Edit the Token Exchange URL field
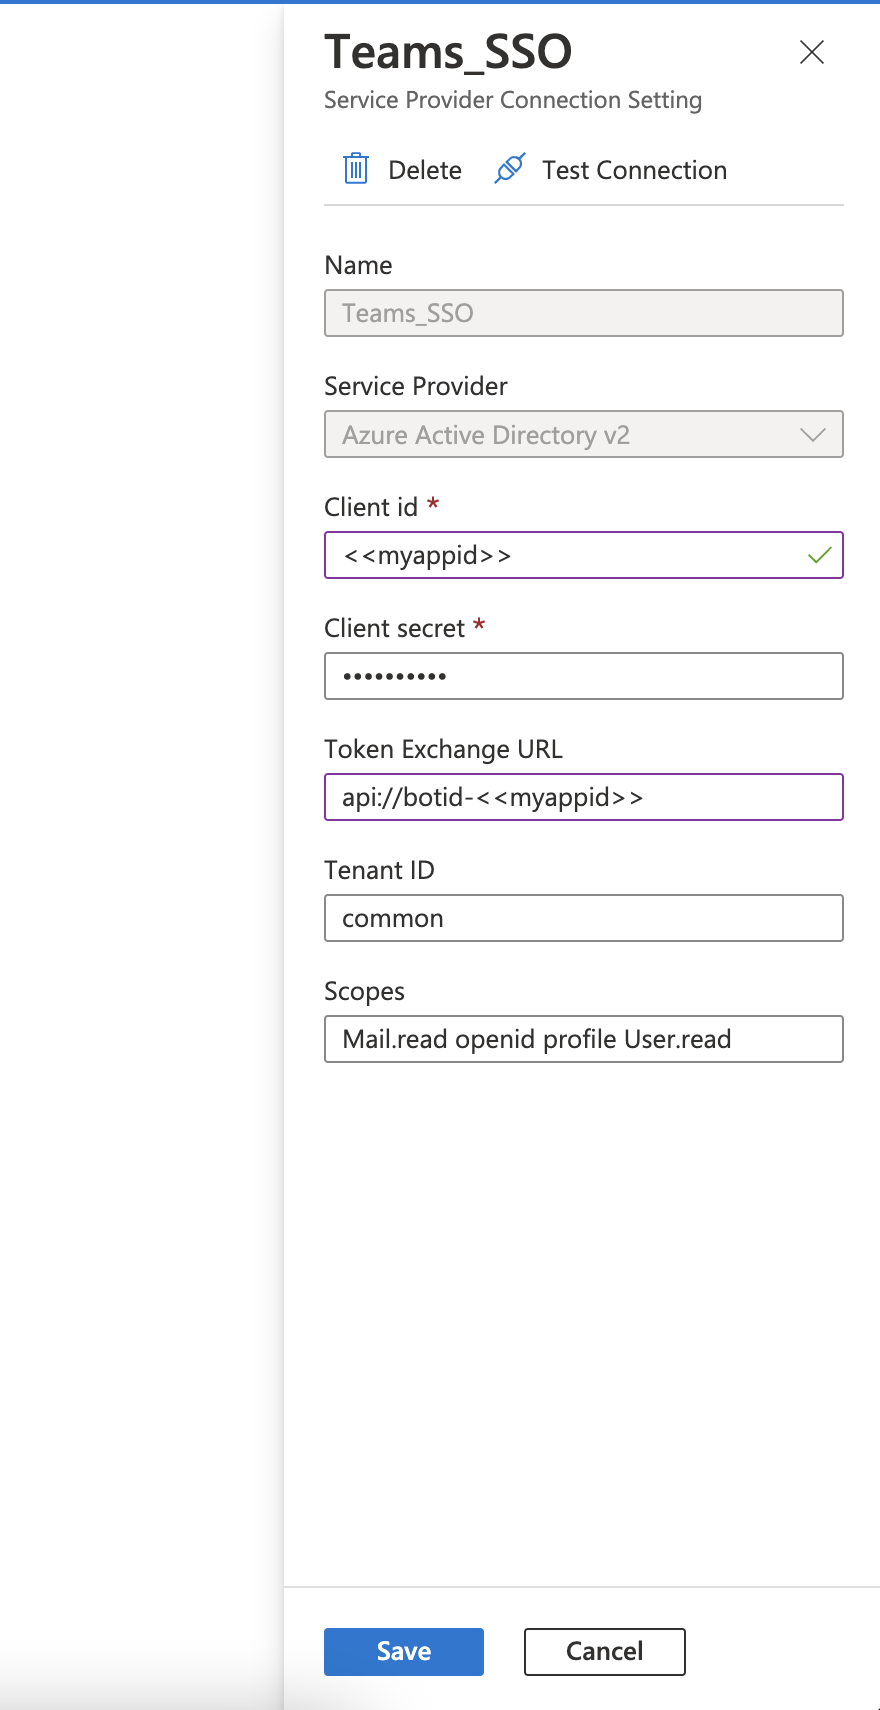The width and height of the screenshot is (880, 1710). [583, 797]
